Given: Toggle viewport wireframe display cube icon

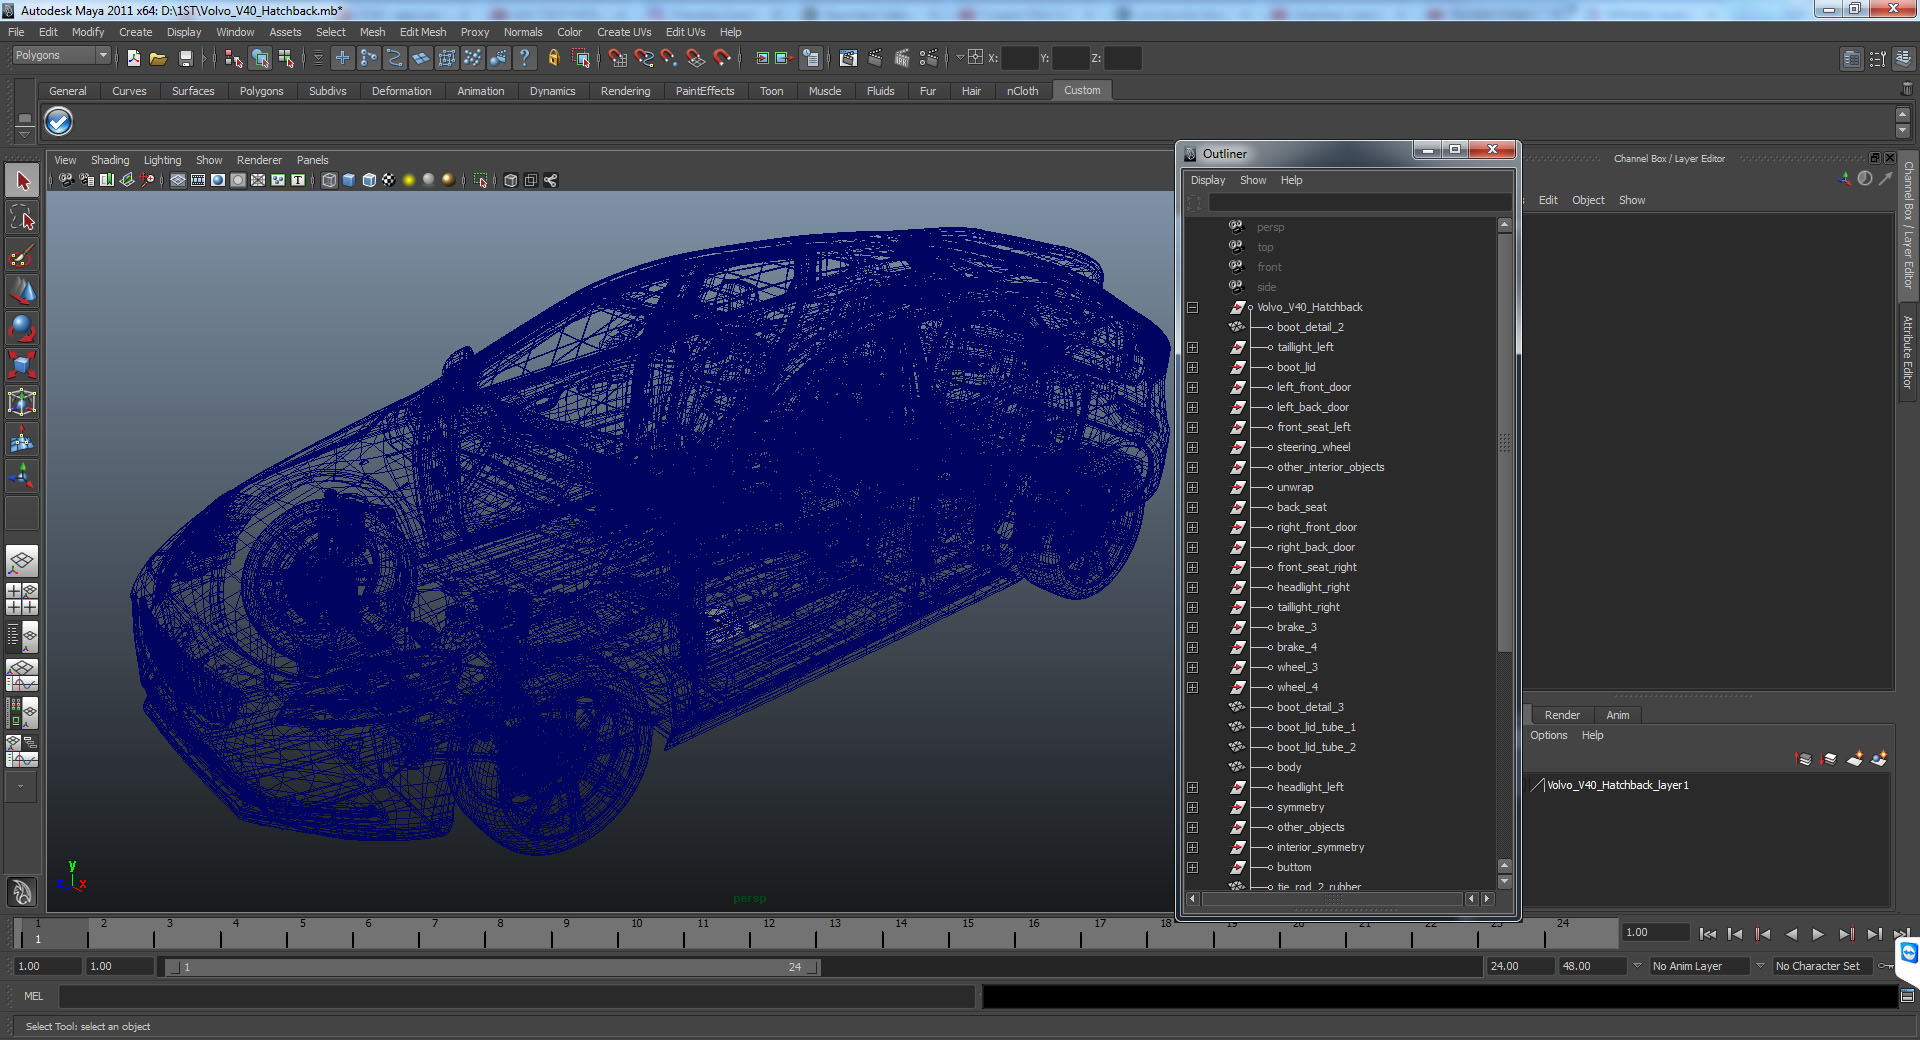Looking at the screenshot, I should 329,180.
